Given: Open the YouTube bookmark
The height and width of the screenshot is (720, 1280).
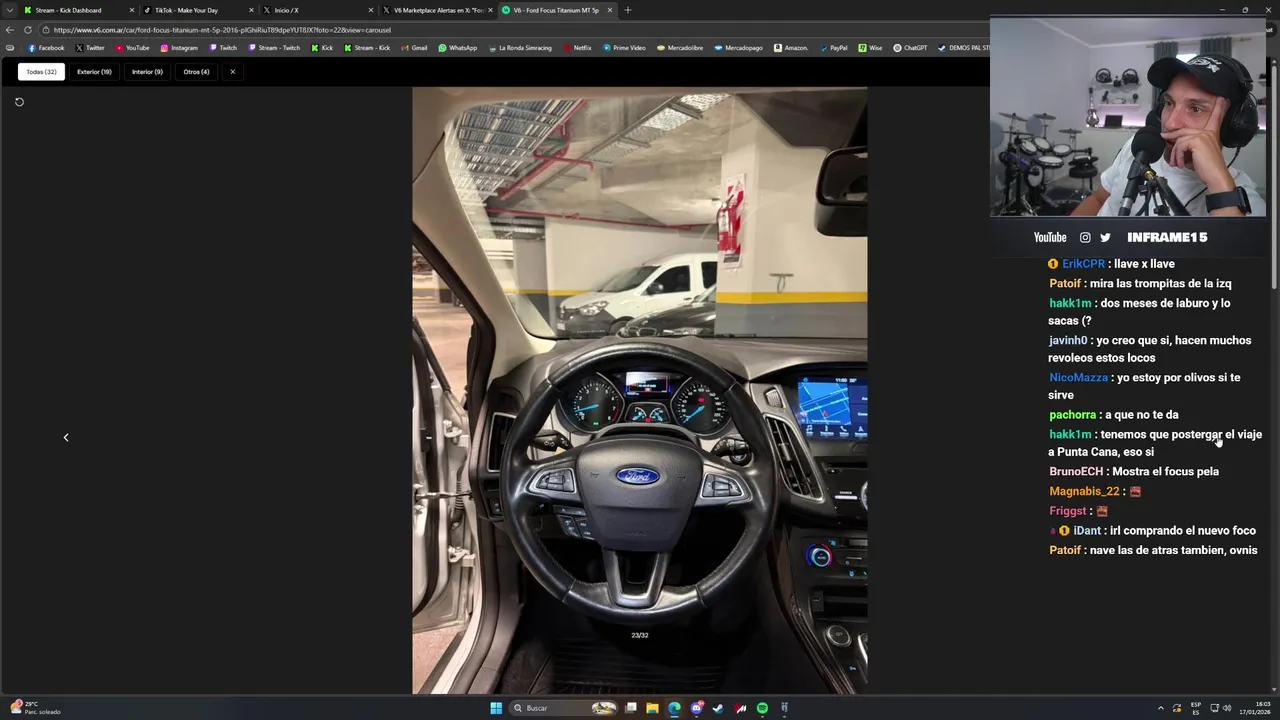Looking at the screenshot, I should [x=132, y=48].
